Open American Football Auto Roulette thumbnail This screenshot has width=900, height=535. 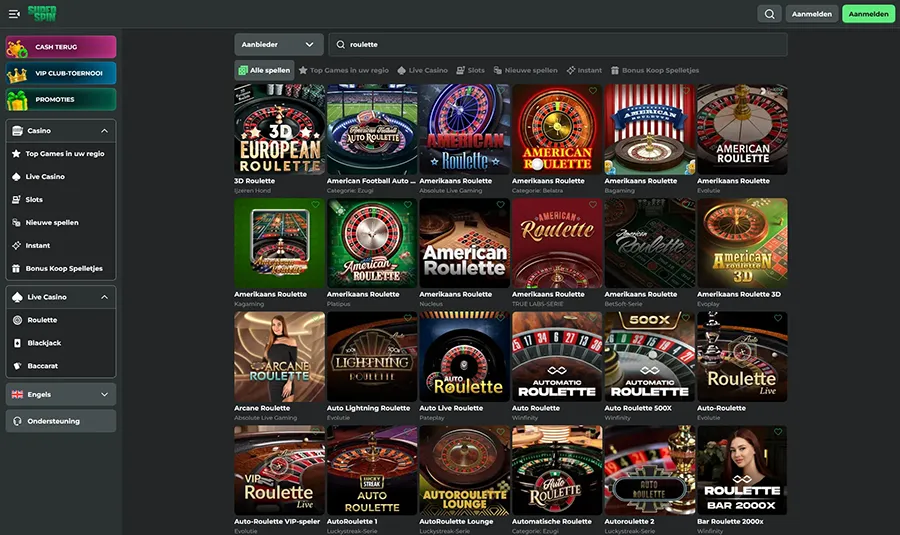tap(372, 129)
